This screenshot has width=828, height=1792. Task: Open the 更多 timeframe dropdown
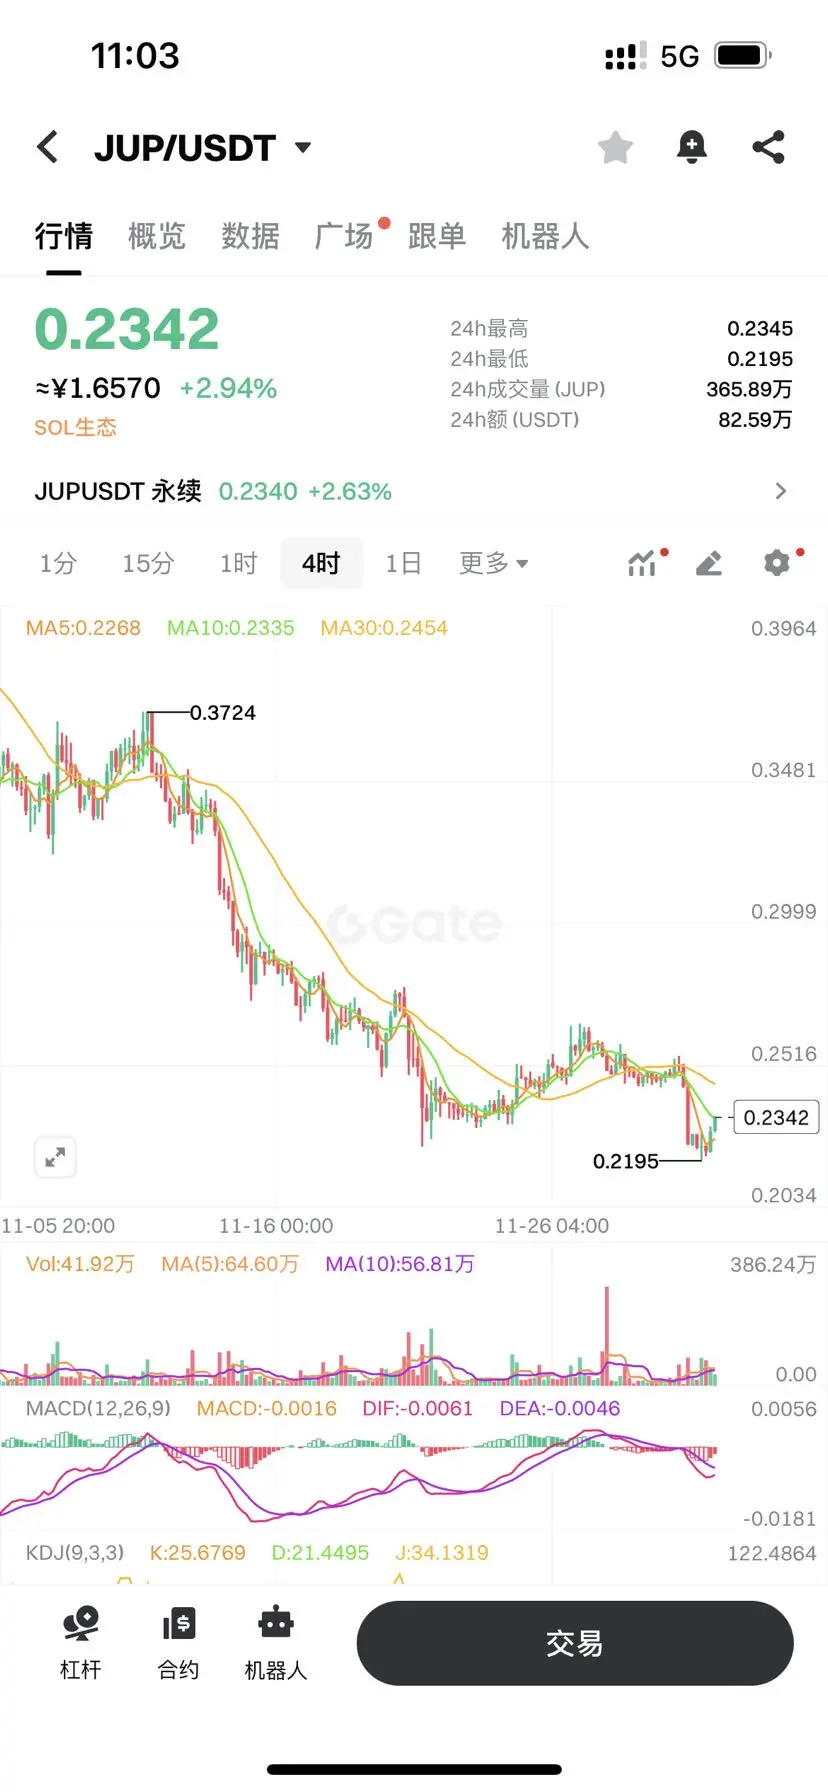point(493,563)
